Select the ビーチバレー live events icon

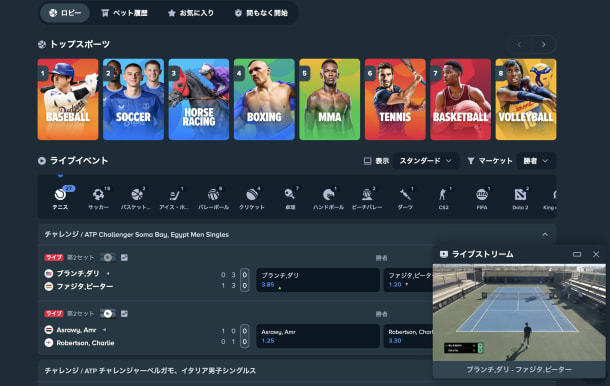pyautogui.click(x=367, y=198)
